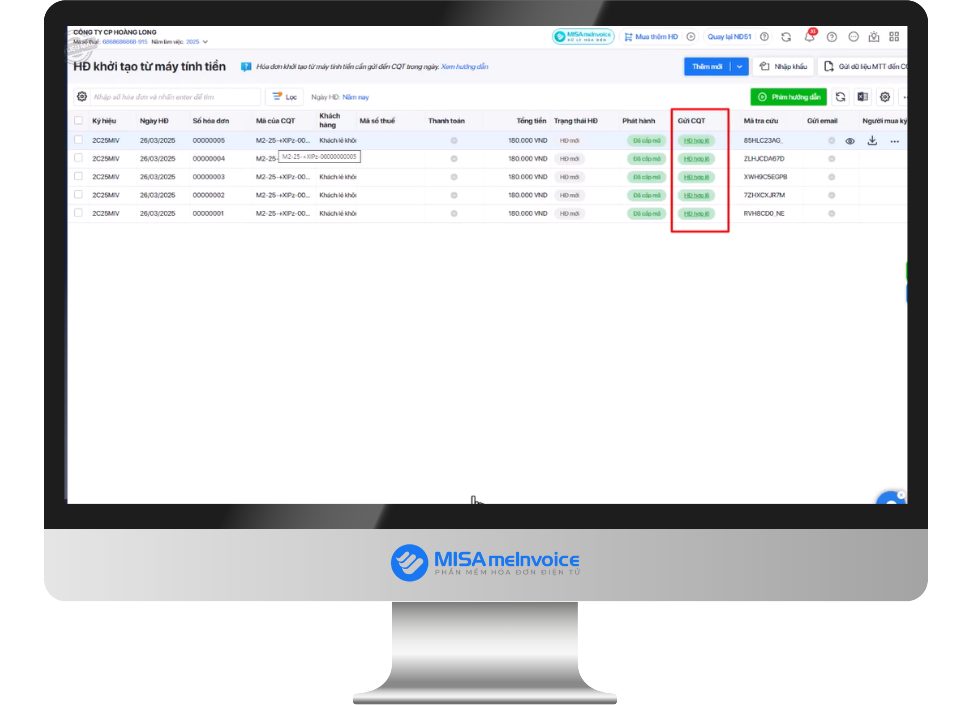Select the checkbox for invoice 00000001
This screenshot has height=705, width=972.
[78, 213]
